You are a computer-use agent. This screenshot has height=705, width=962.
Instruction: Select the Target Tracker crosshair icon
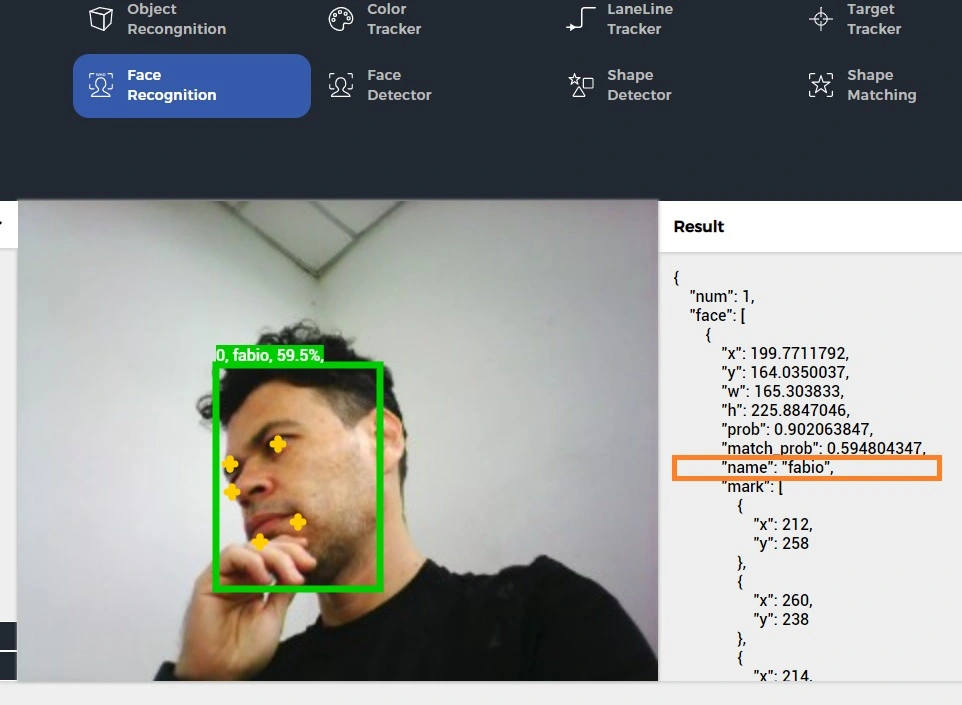point(820,19)
